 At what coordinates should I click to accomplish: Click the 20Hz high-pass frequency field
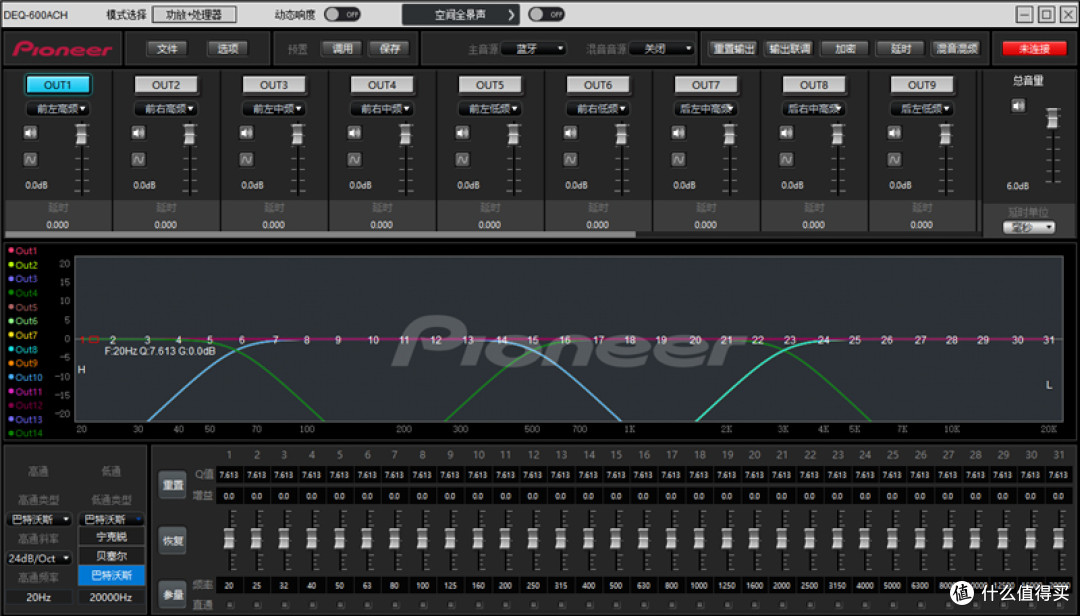click(39, 597)
